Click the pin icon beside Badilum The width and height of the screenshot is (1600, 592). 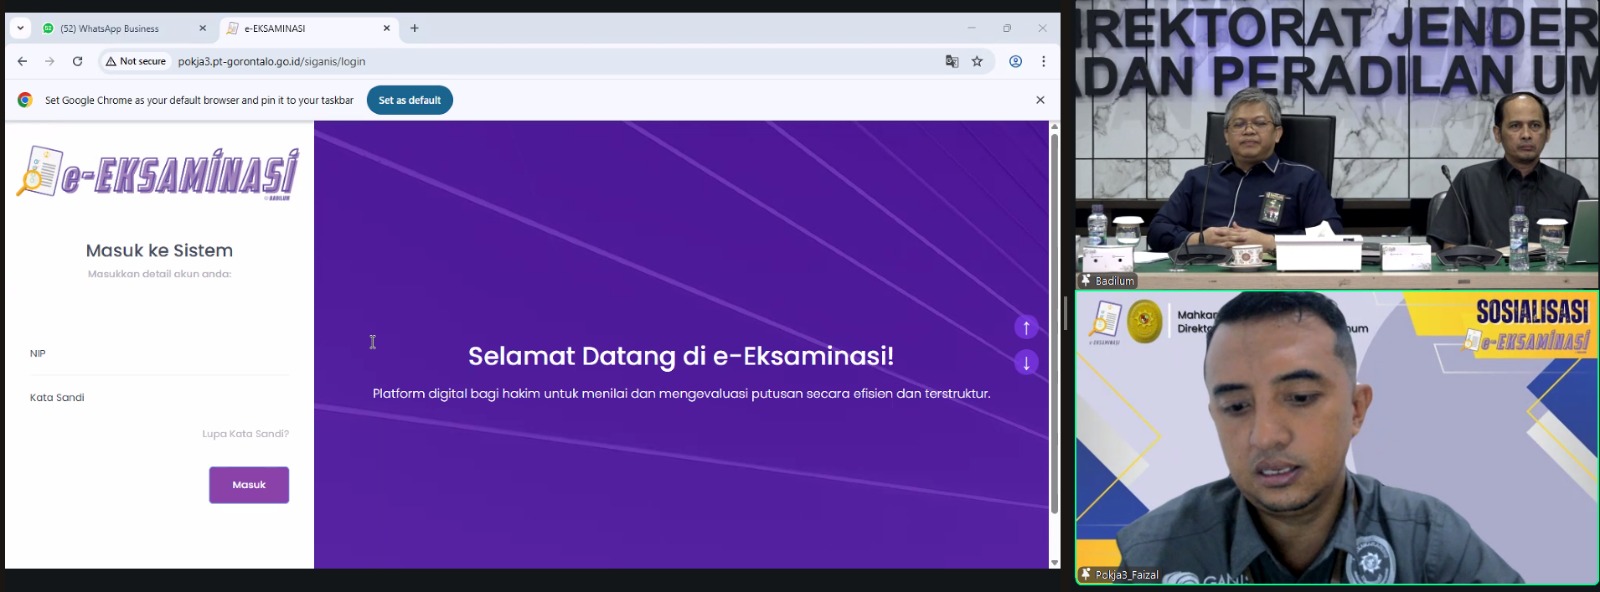coord(1086,281)
